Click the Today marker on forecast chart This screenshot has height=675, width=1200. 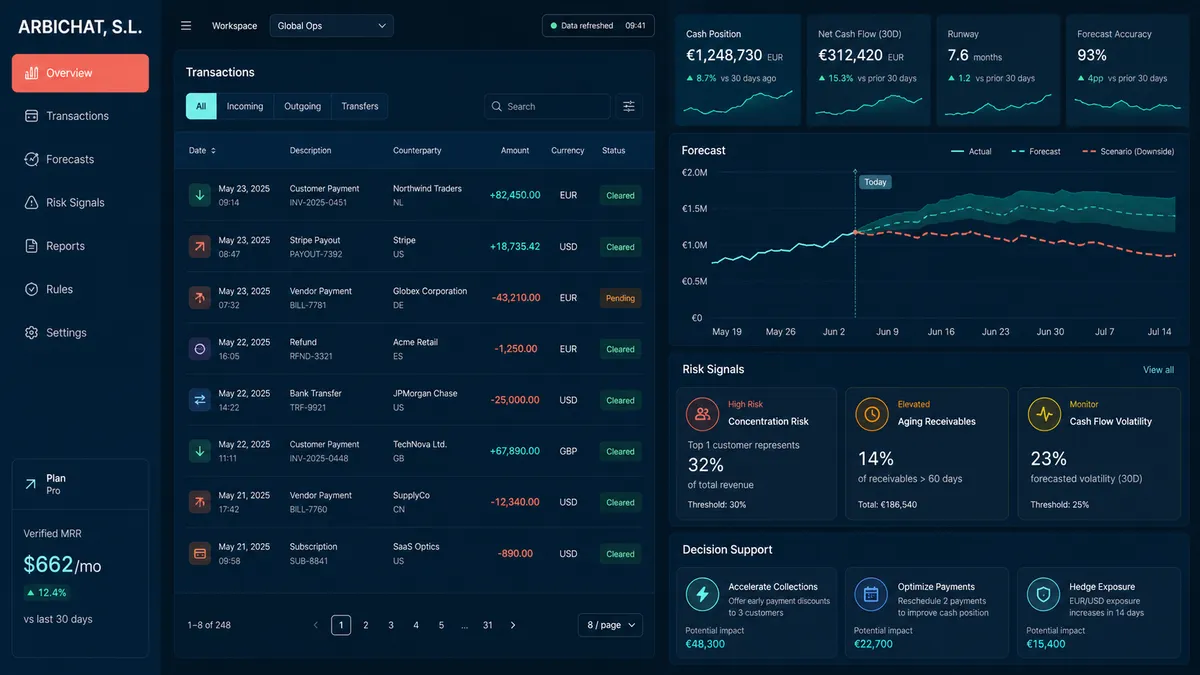[x=875, y=182]
